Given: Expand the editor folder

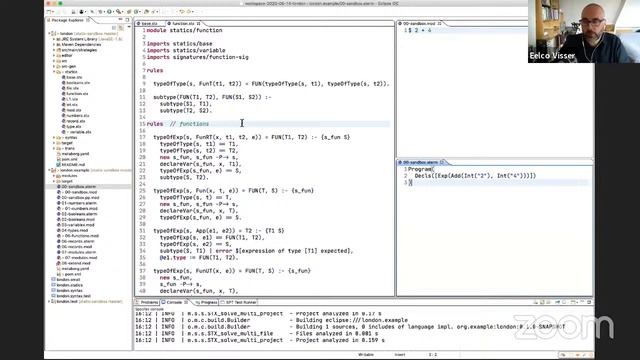Looking at the screenshot, I should [54, 56].
